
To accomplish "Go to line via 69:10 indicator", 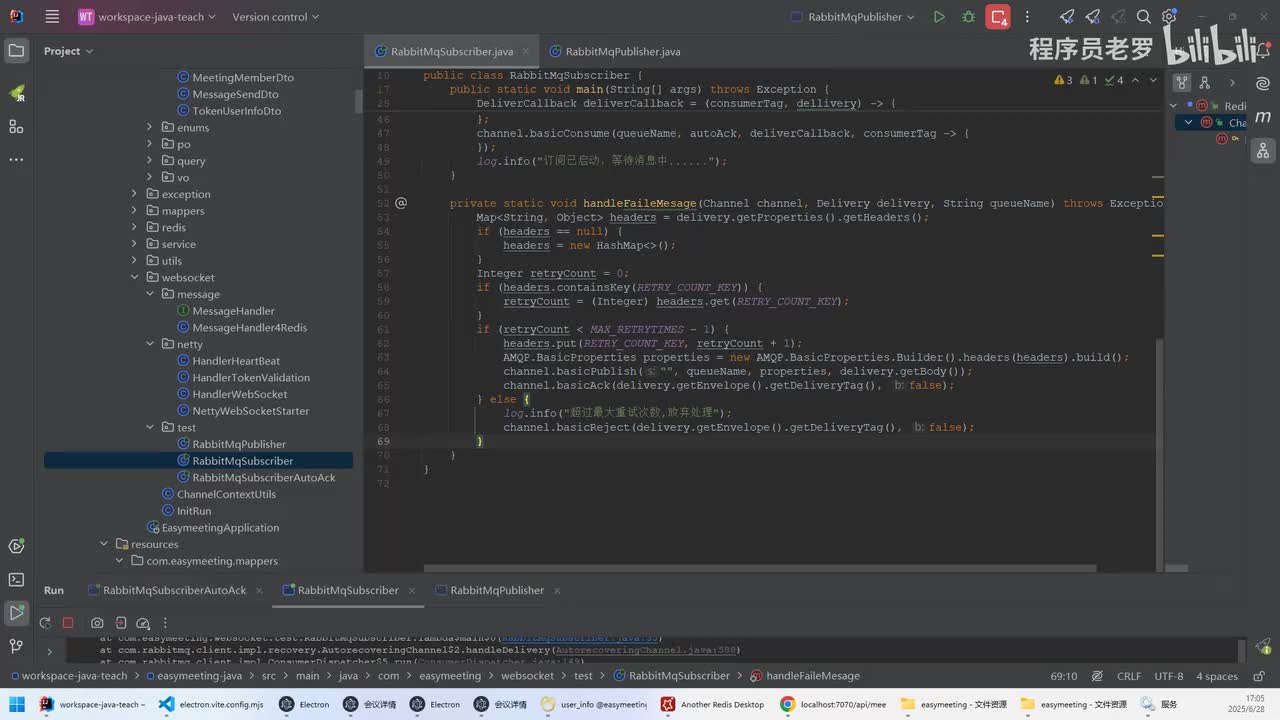I will pos(1064,676).
